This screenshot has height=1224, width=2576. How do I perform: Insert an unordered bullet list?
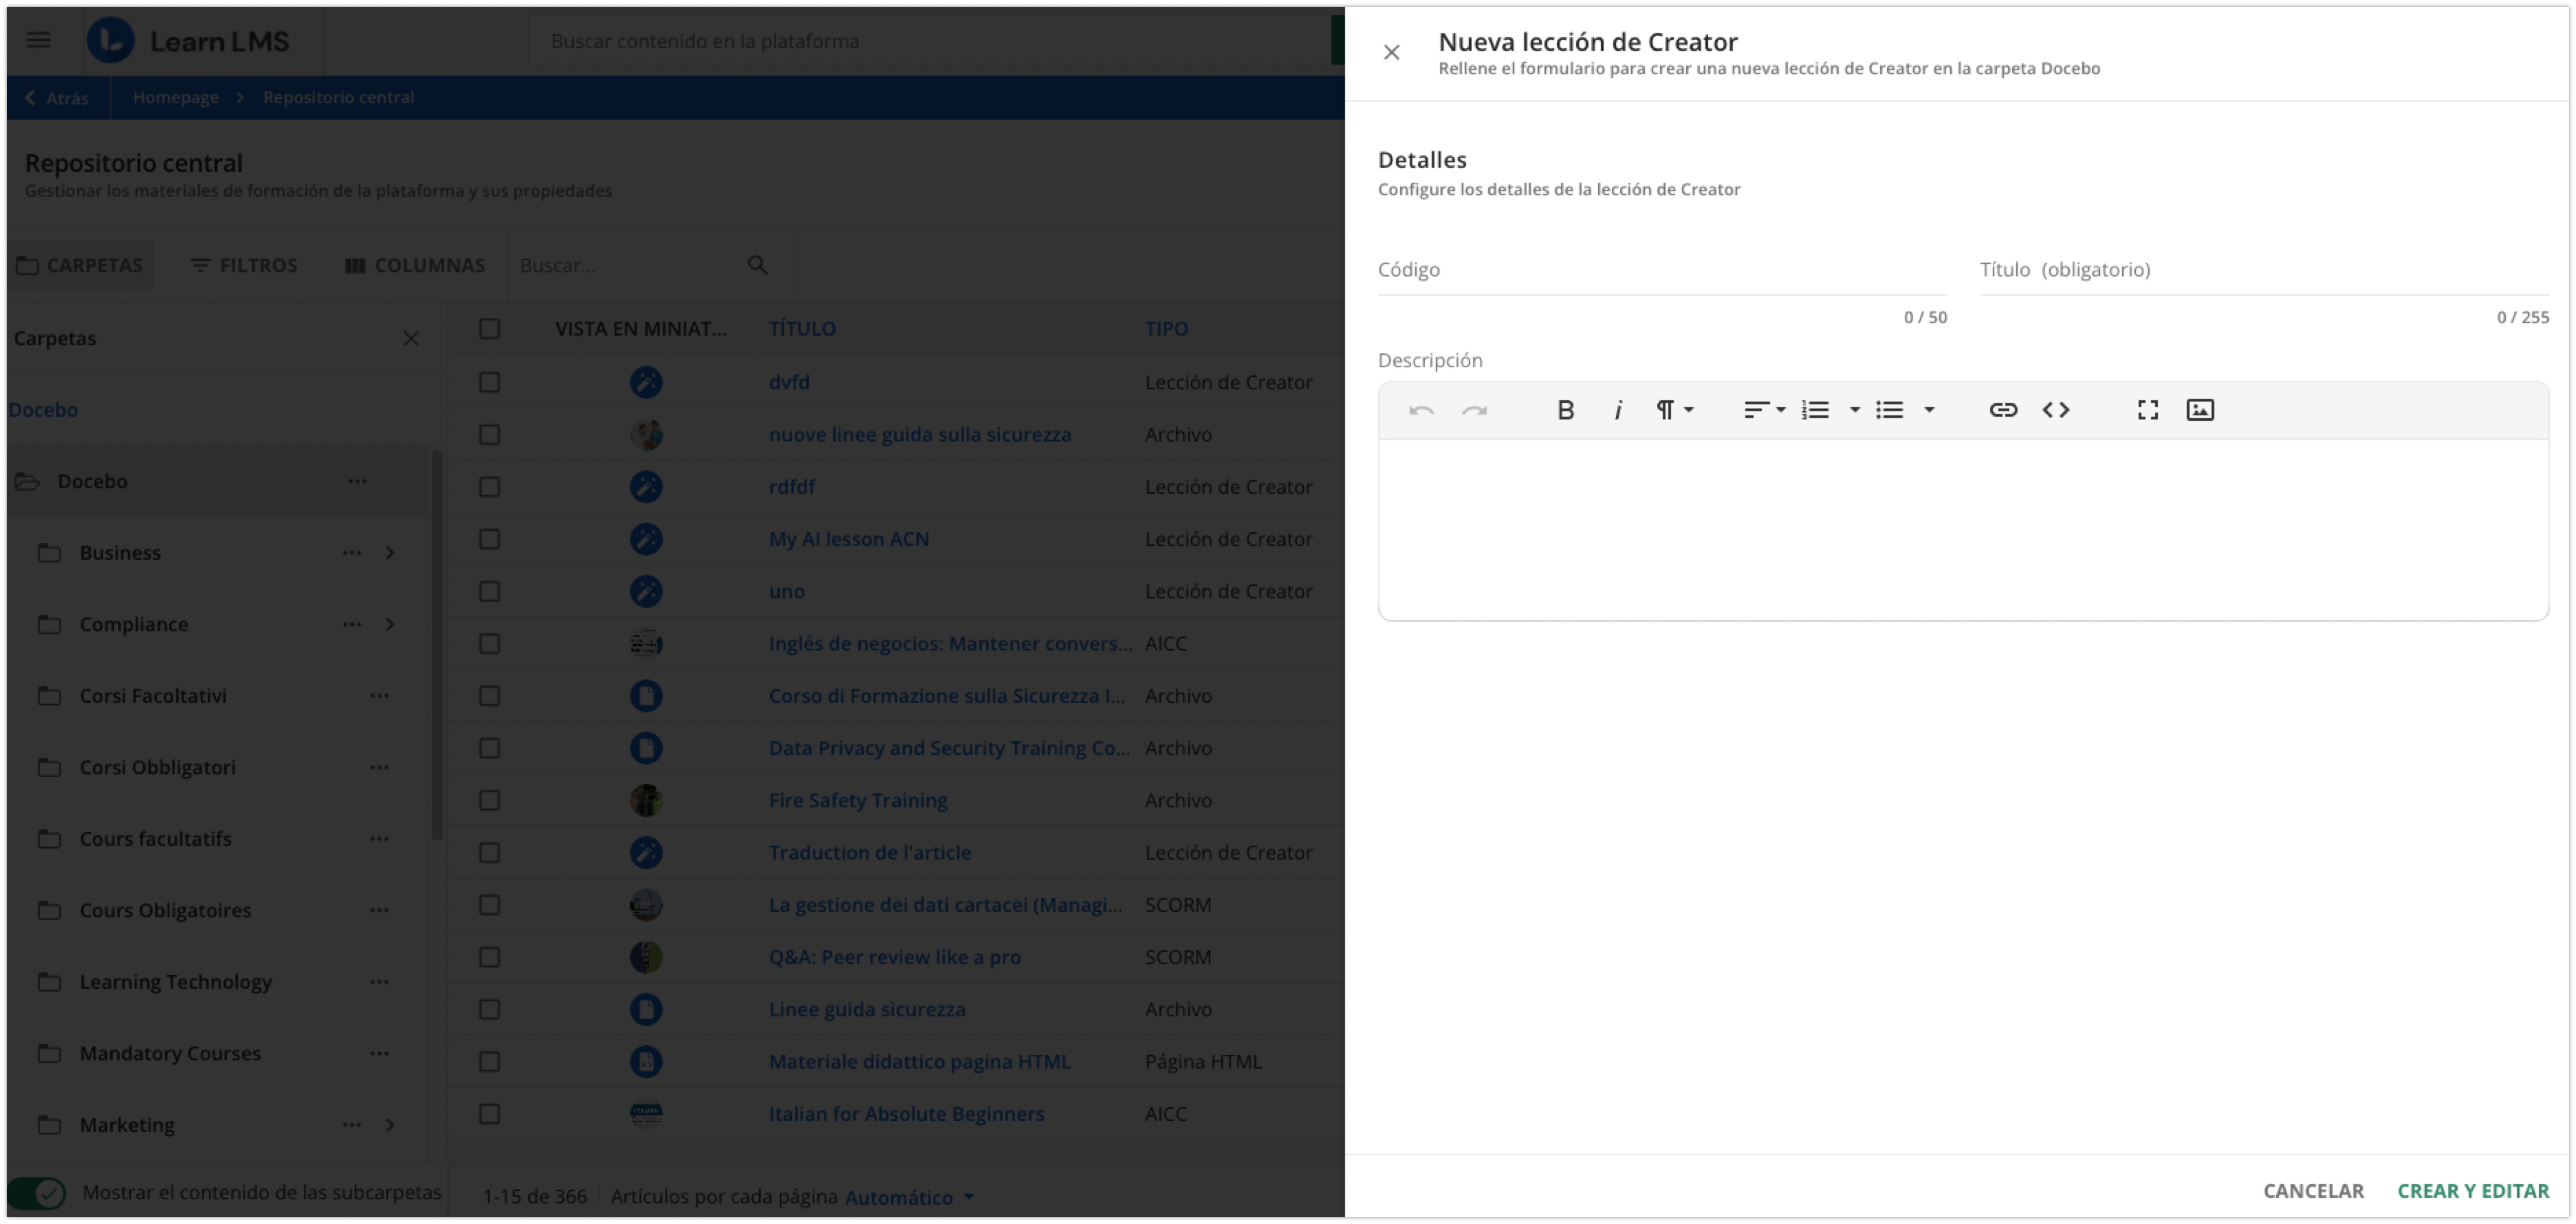pos(1889,410)
